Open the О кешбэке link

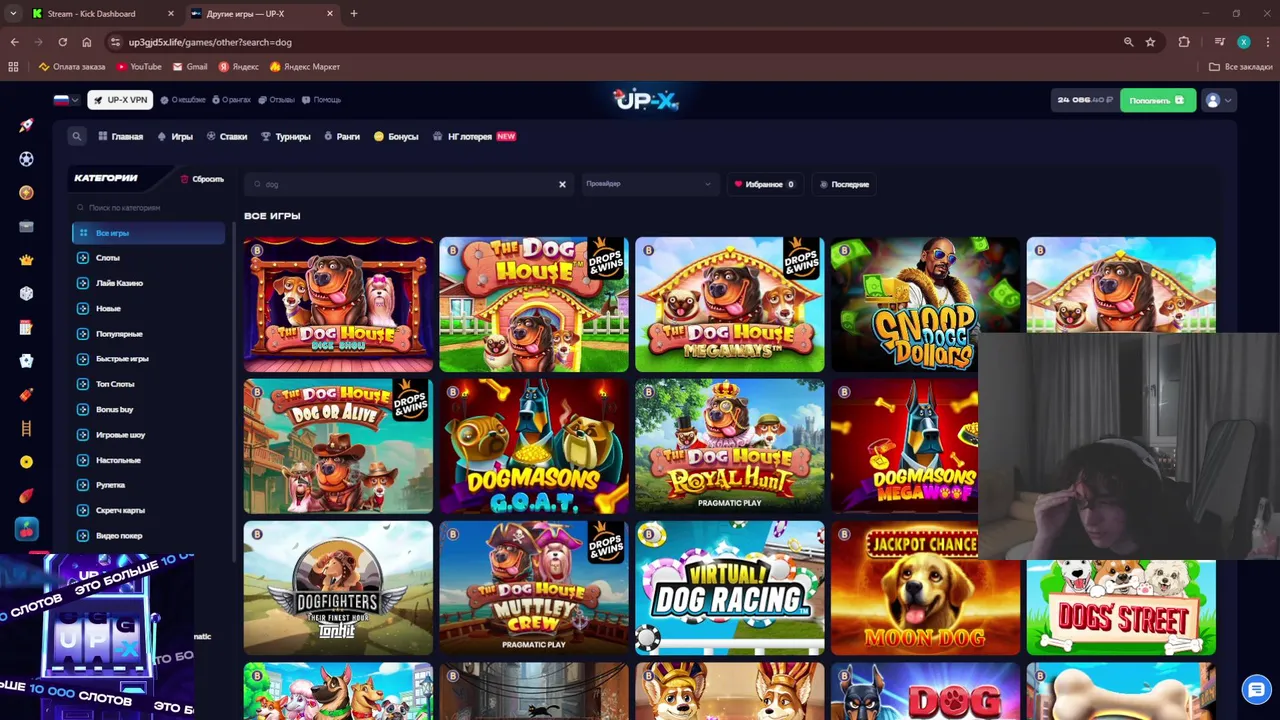coord(184,100)
